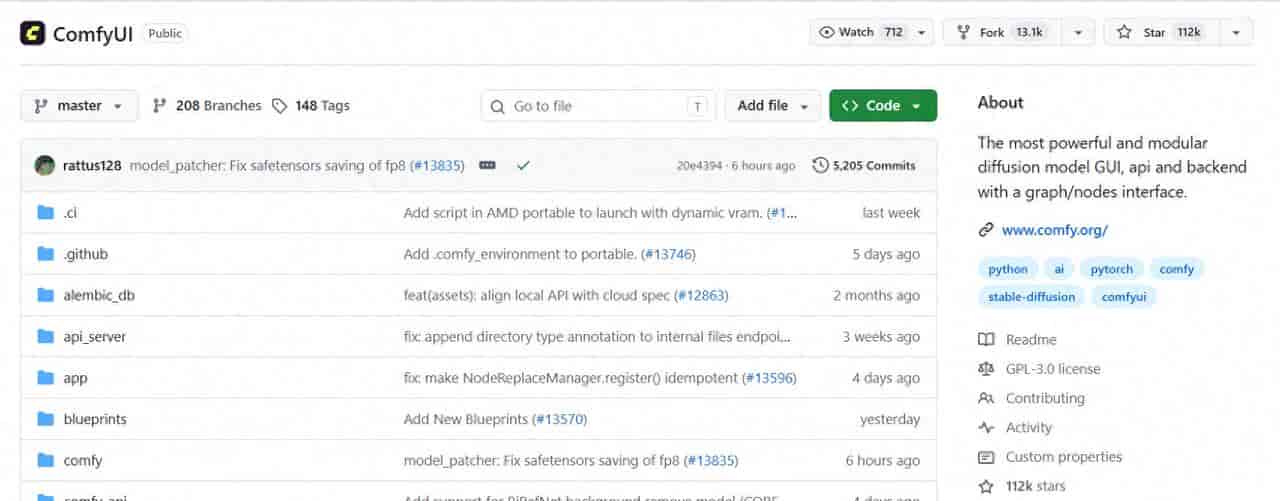Open the comfy folder
The image size is (1280, 501).
click(x=82, y=461)
